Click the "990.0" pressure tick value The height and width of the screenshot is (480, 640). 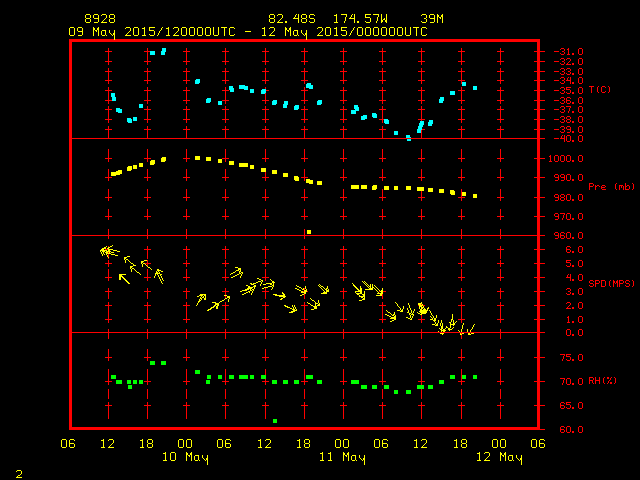(569, 178)
